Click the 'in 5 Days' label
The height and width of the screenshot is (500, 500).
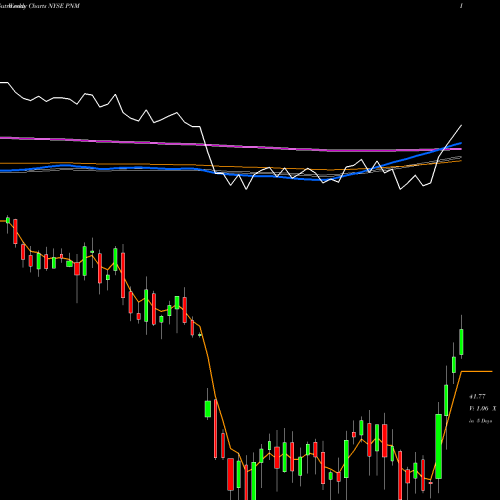pyautogui.click(x=480, y=421)
